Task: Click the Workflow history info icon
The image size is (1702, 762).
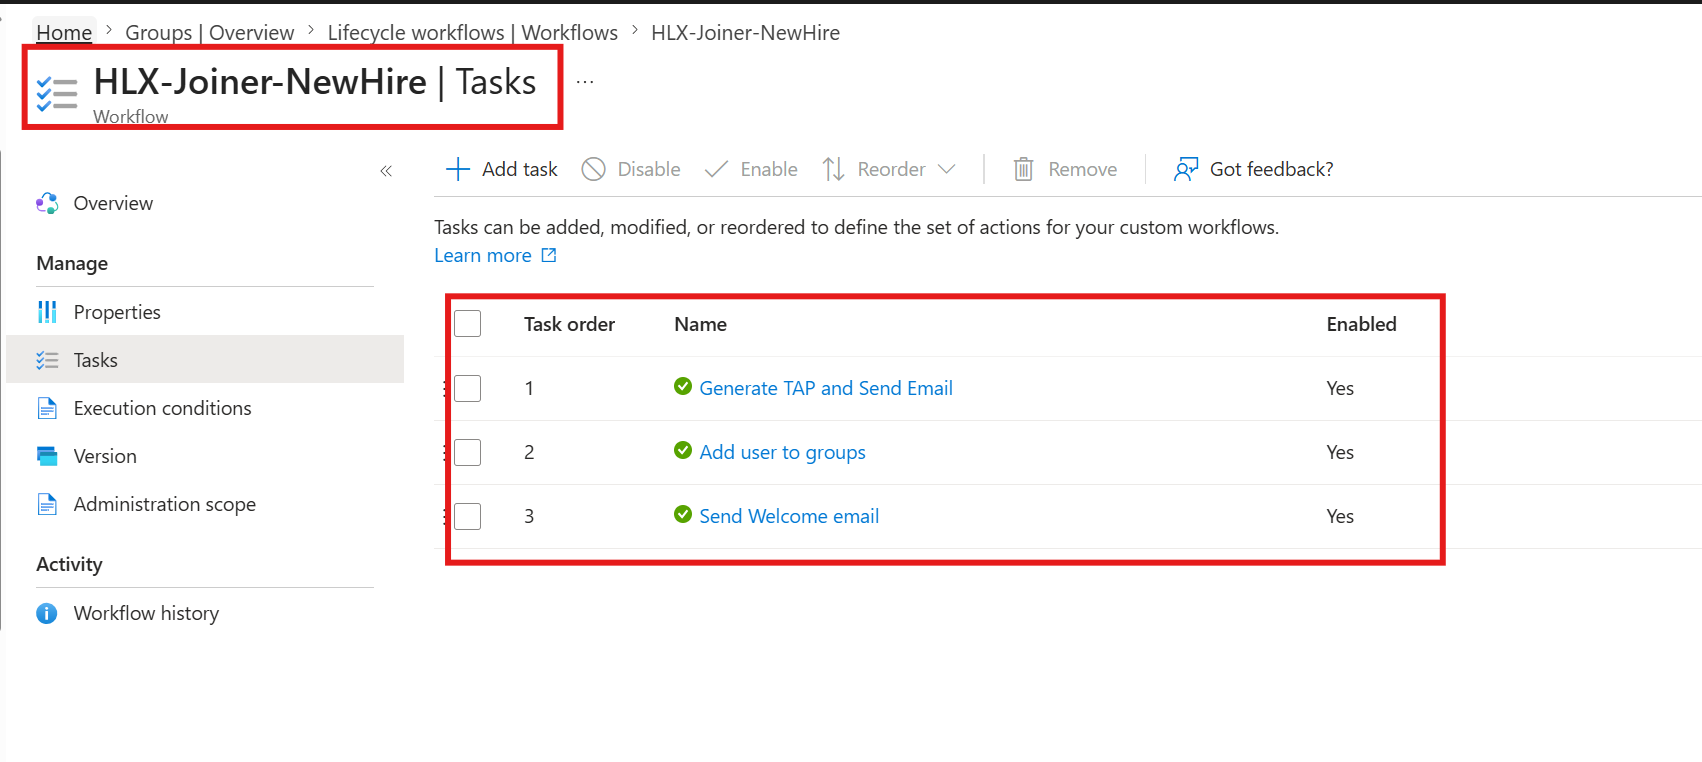Action: click(x=47, y=613)
